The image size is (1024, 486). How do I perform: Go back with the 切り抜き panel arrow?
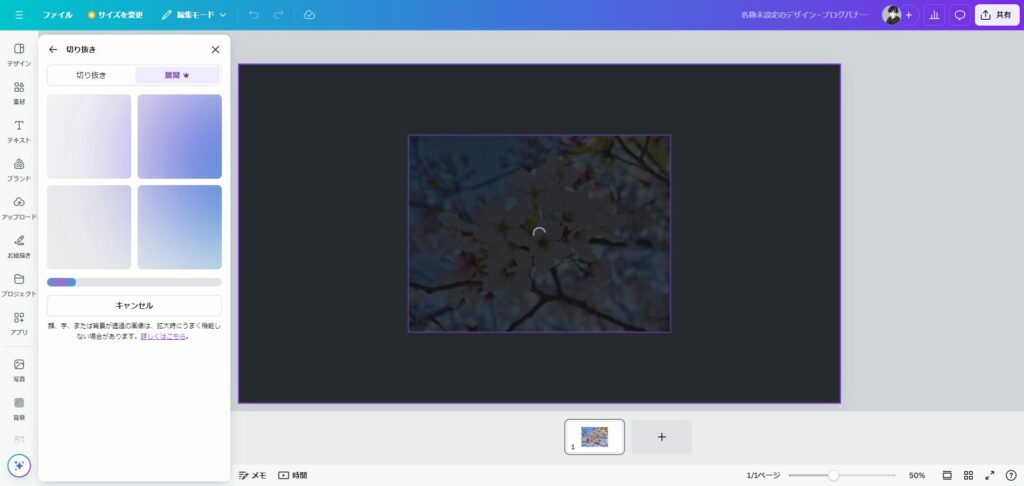[53, 49]
